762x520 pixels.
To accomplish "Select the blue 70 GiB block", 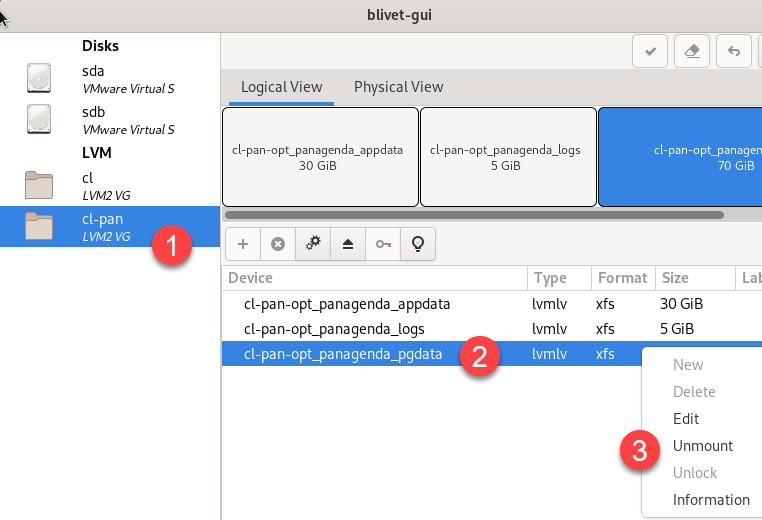I will [680, 157].
